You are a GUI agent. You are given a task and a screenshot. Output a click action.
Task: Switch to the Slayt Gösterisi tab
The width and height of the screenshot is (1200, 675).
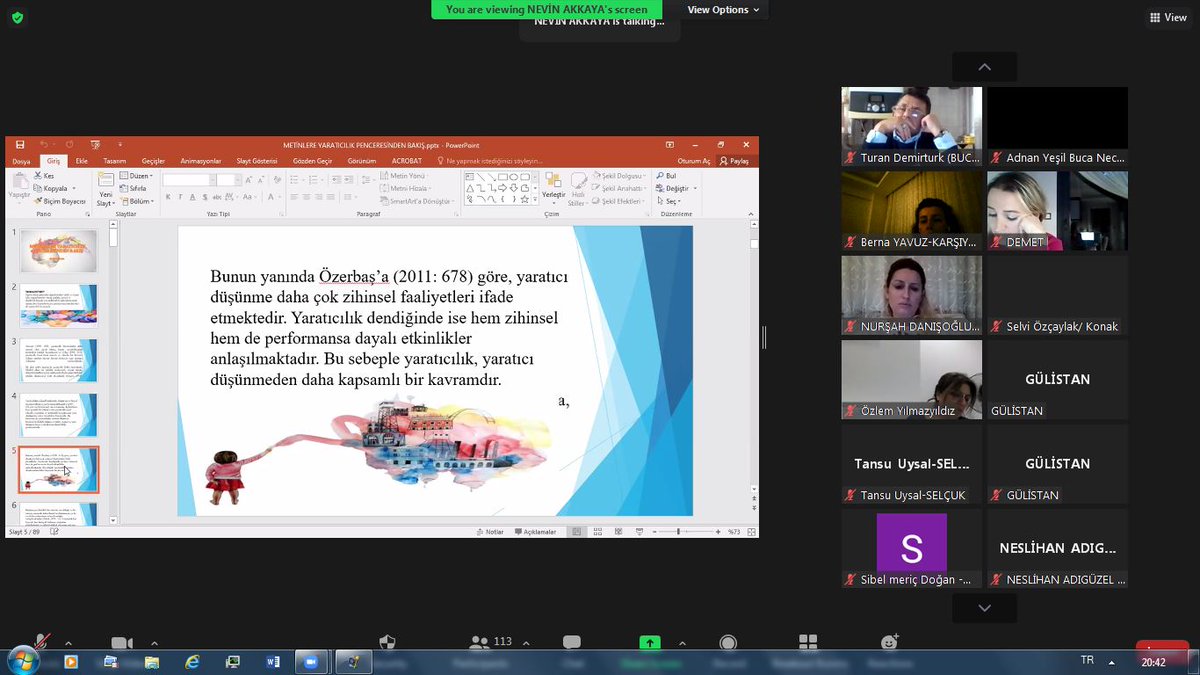coord(257,161)
